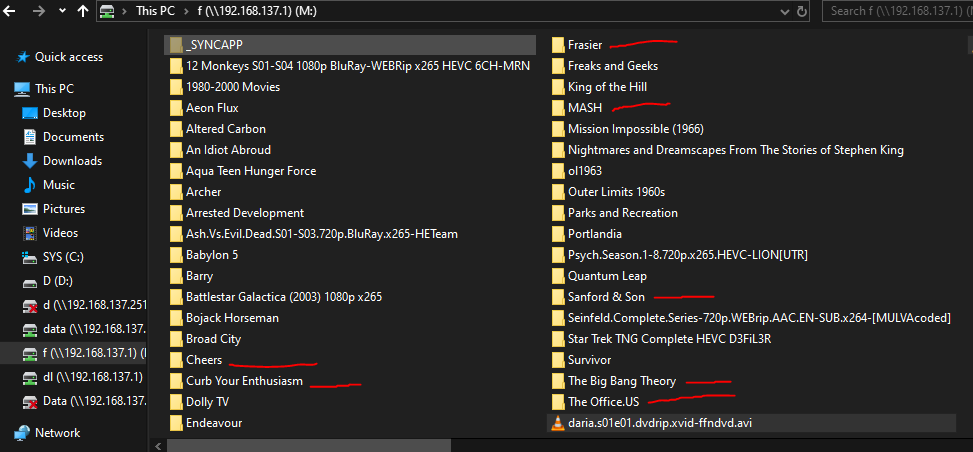The width and height of the screenshot is (973, 452).
Task: Select the _SYNCAPP folder
Action: (350, 45)
